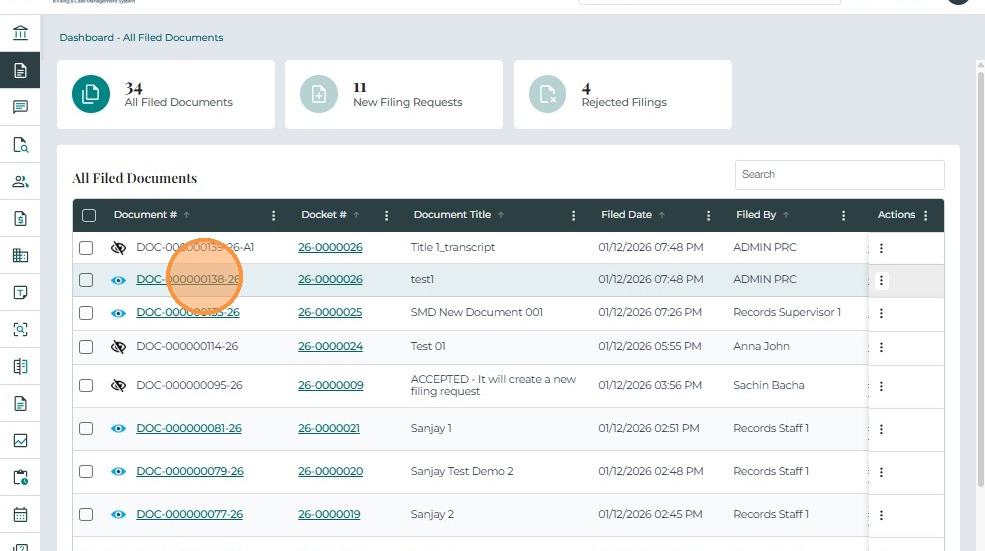Open actions menu for Title 1_transcript row
This screenshot has height=551, width=985.
[881, 248]
